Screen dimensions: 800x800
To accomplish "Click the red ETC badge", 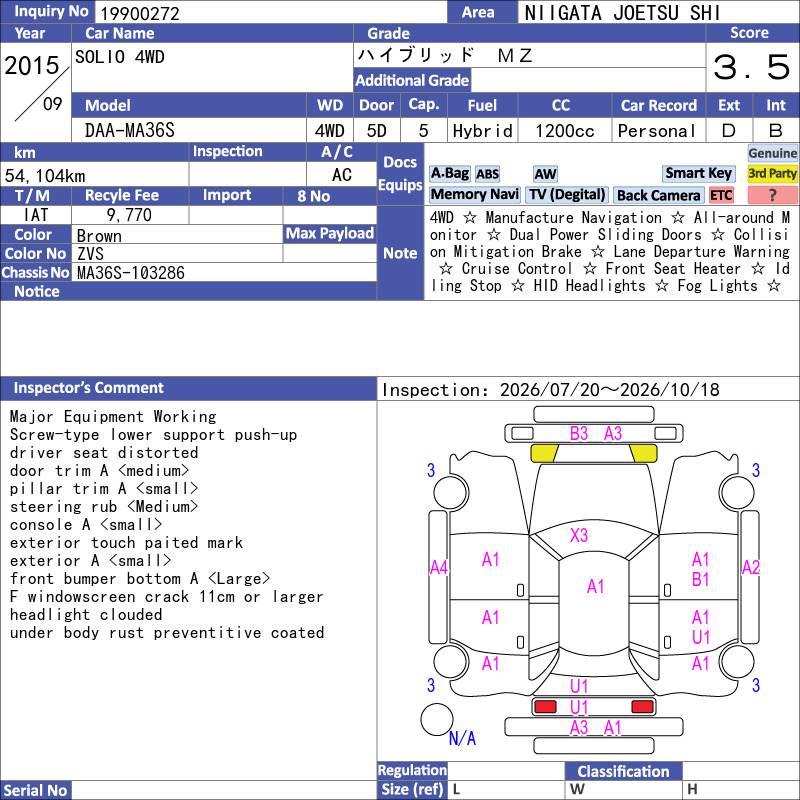I will (x=721, y=195).
